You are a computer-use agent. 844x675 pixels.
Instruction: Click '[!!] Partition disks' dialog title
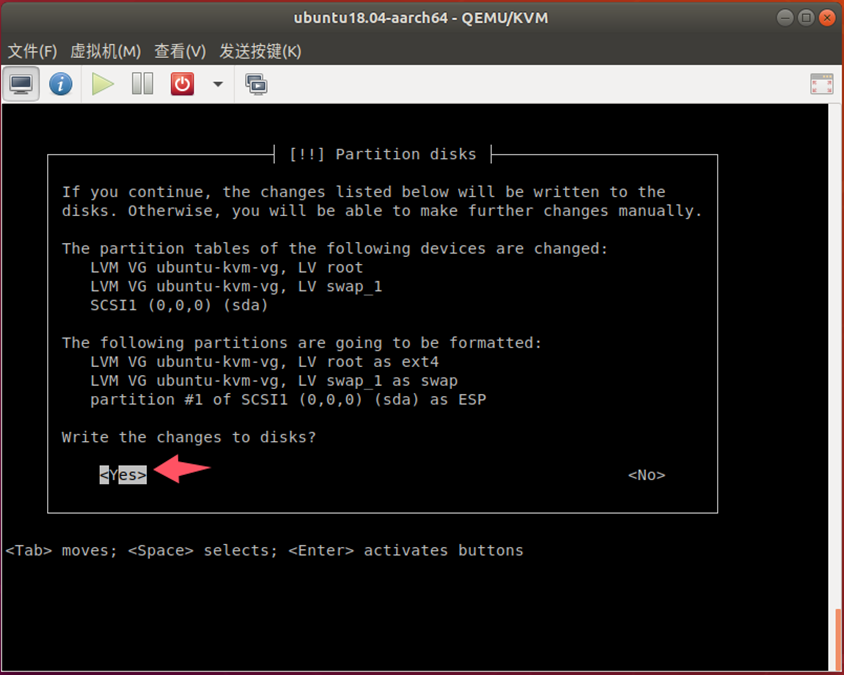click(383, 154)
